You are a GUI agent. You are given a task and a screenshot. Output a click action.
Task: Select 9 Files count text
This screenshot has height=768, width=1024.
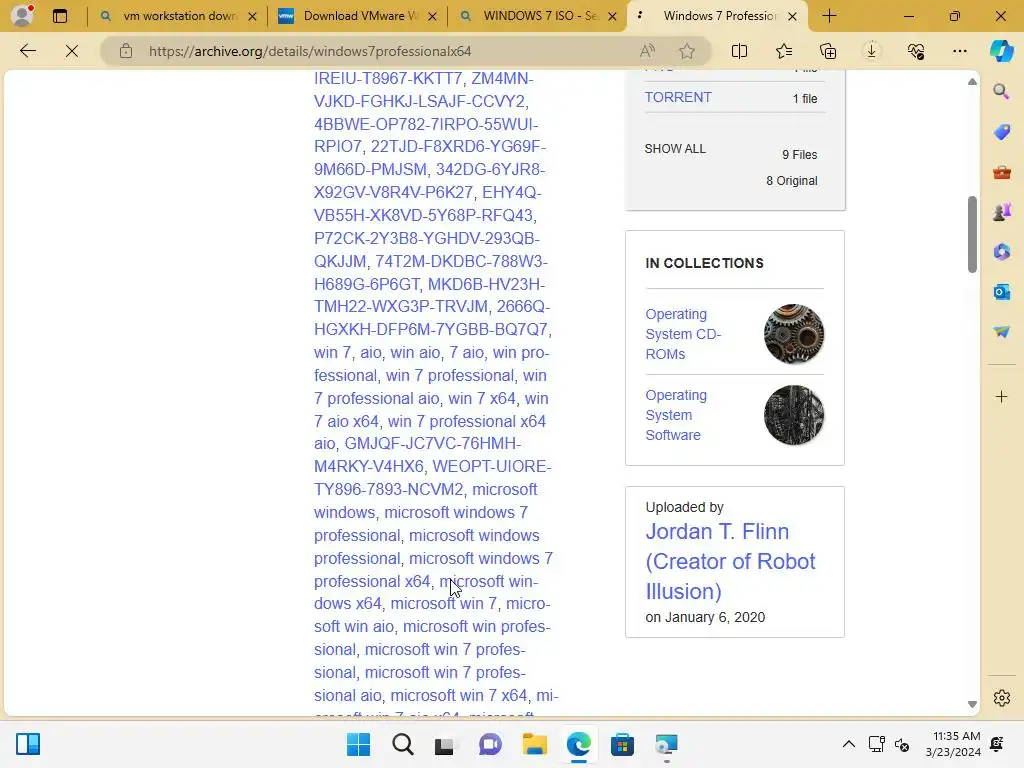point(799,155)
